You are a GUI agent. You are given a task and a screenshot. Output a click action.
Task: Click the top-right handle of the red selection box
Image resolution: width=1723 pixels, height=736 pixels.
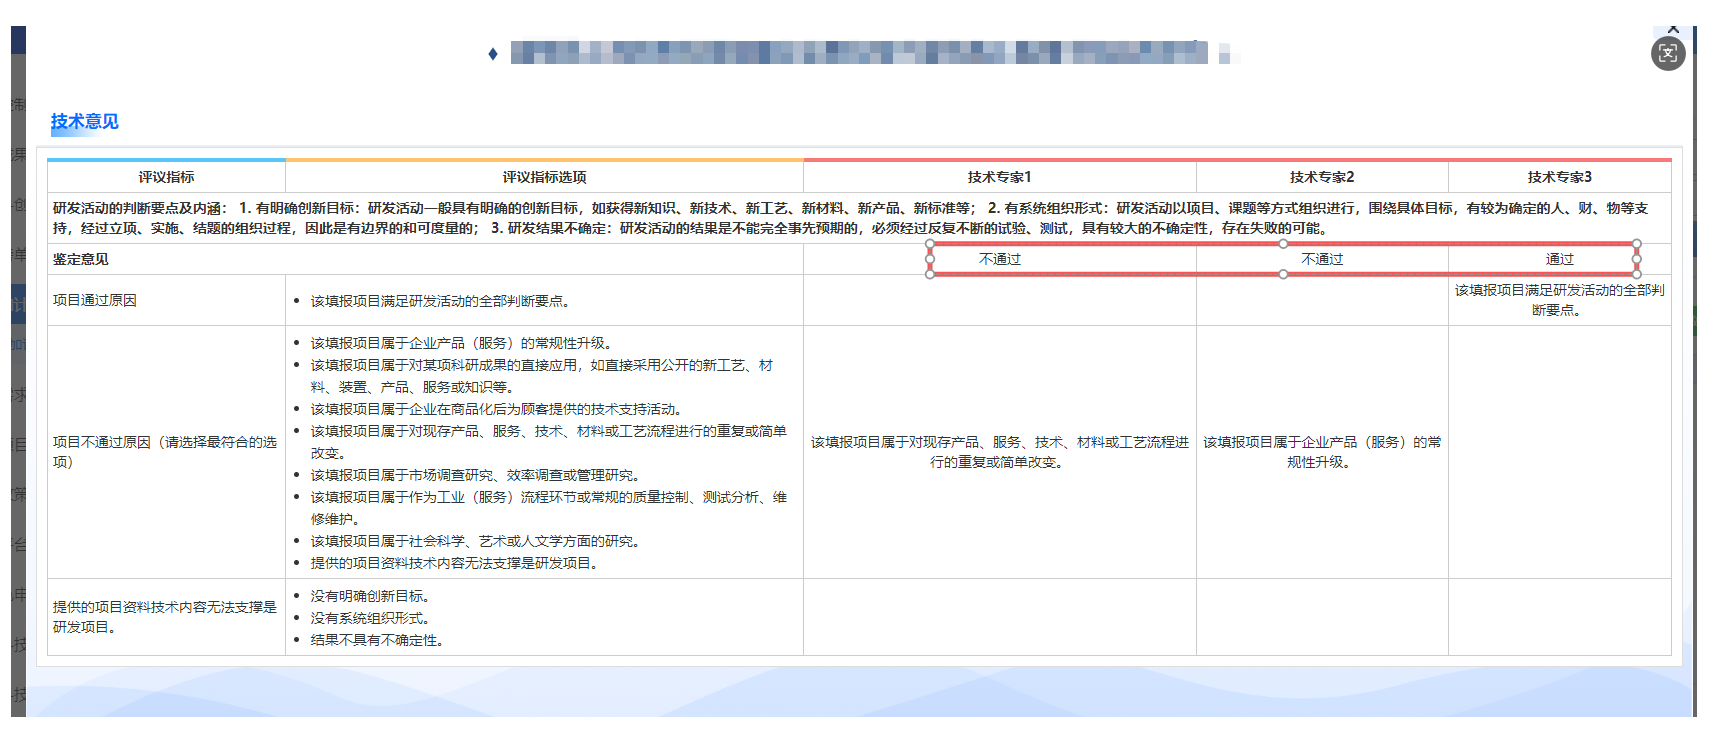[1636, 244]
